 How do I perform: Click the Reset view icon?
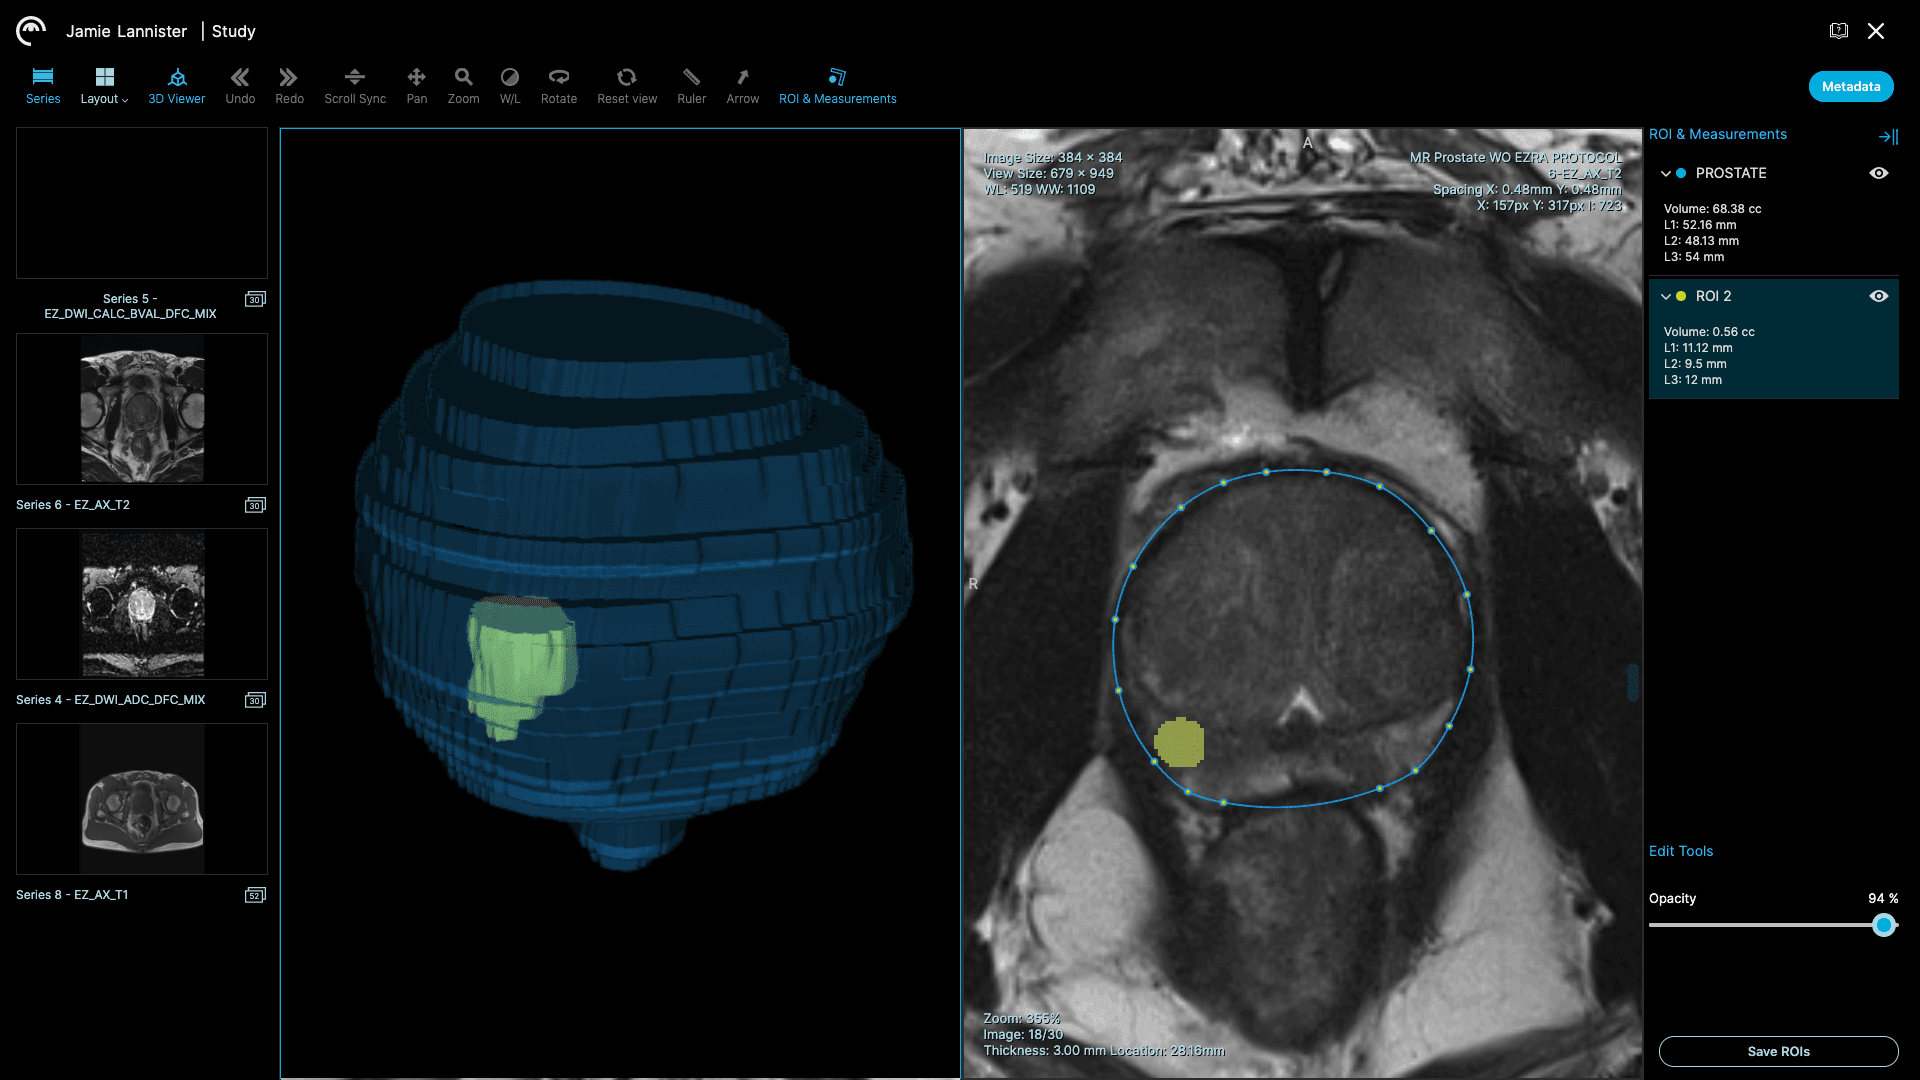click(626, 85)
